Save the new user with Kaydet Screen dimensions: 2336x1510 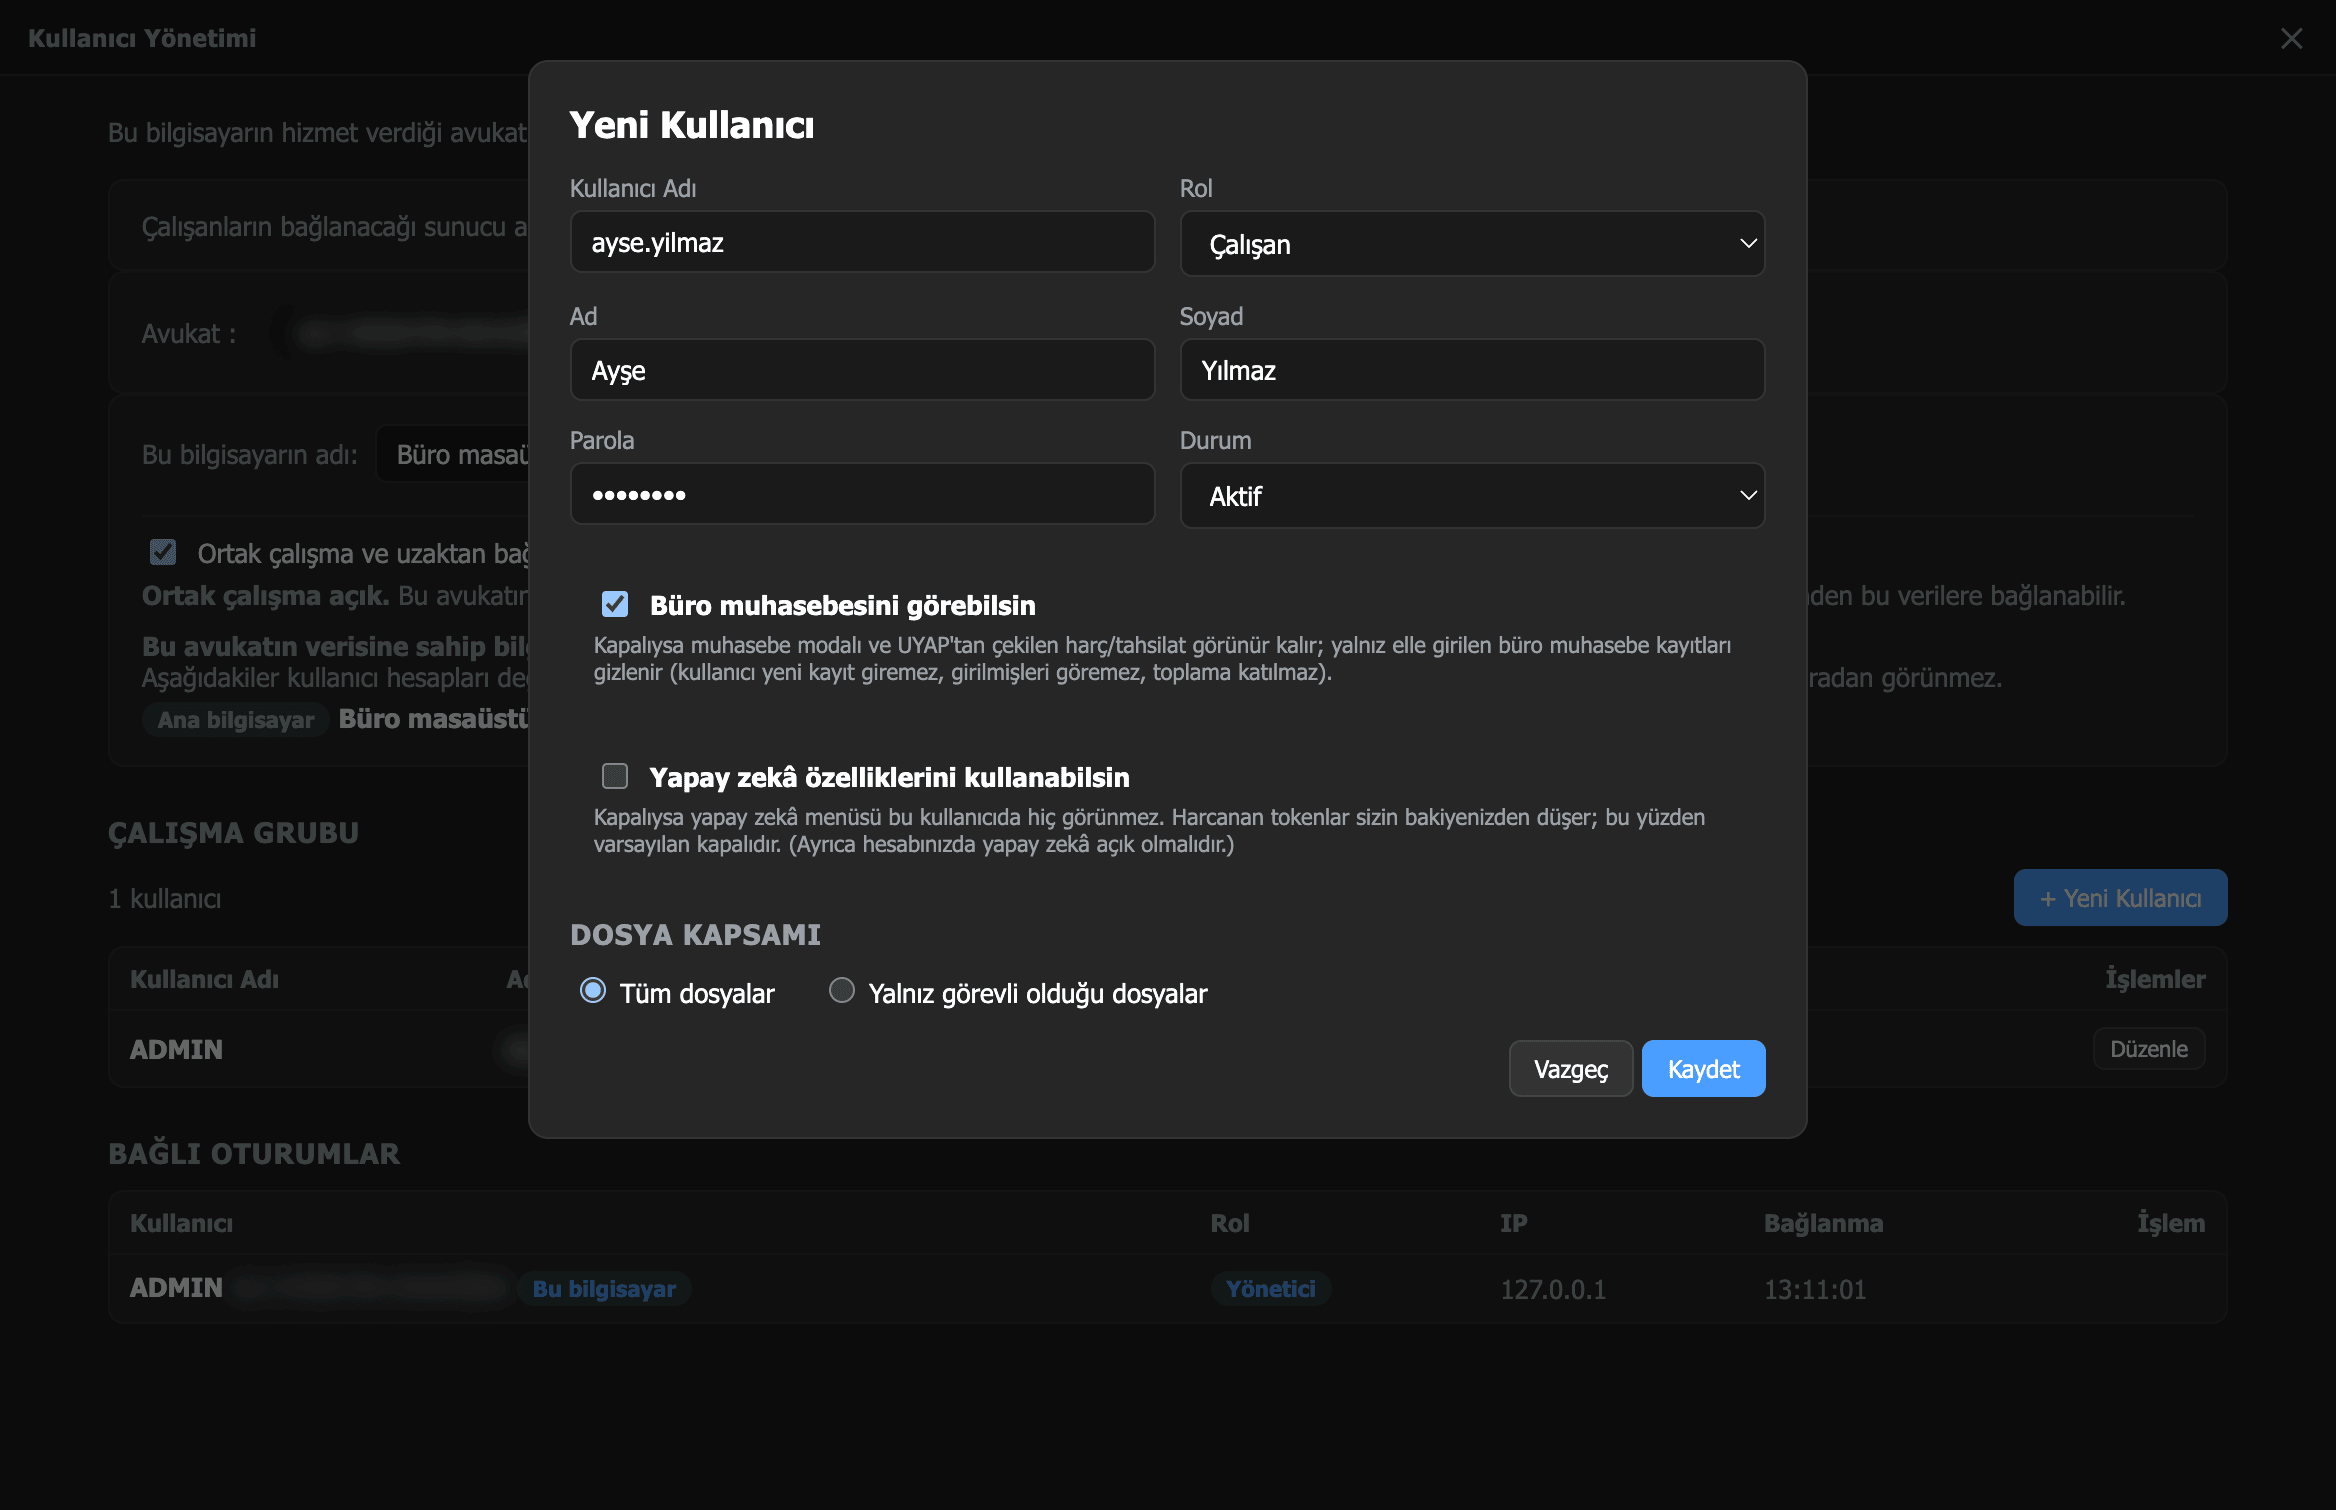click(x=1703, y=1069)
